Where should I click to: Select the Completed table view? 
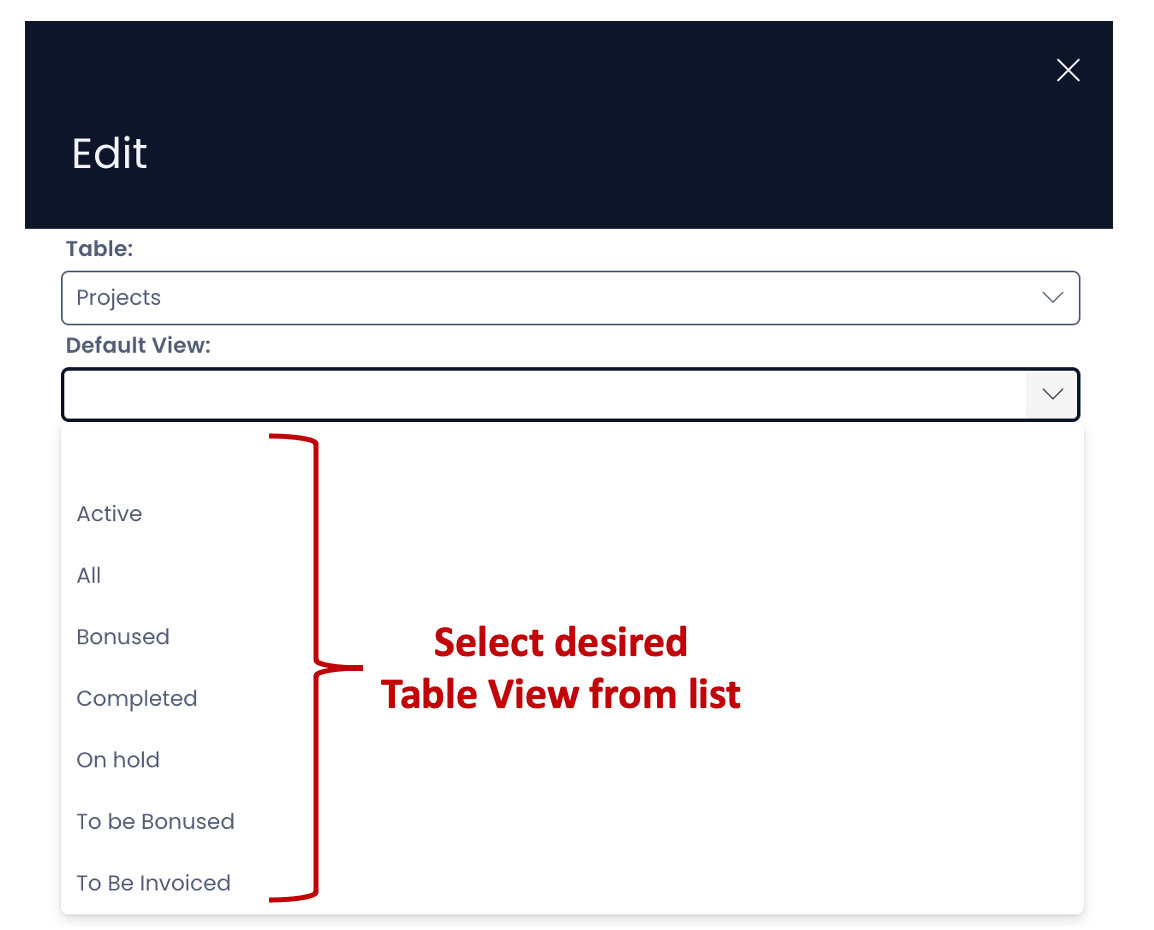coord(572,698)
